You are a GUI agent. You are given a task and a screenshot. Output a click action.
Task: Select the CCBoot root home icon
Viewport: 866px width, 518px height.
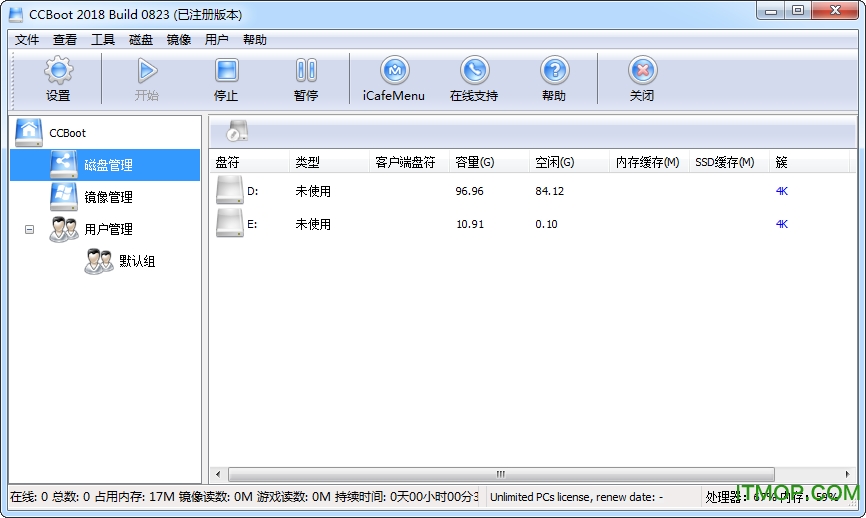29,133
